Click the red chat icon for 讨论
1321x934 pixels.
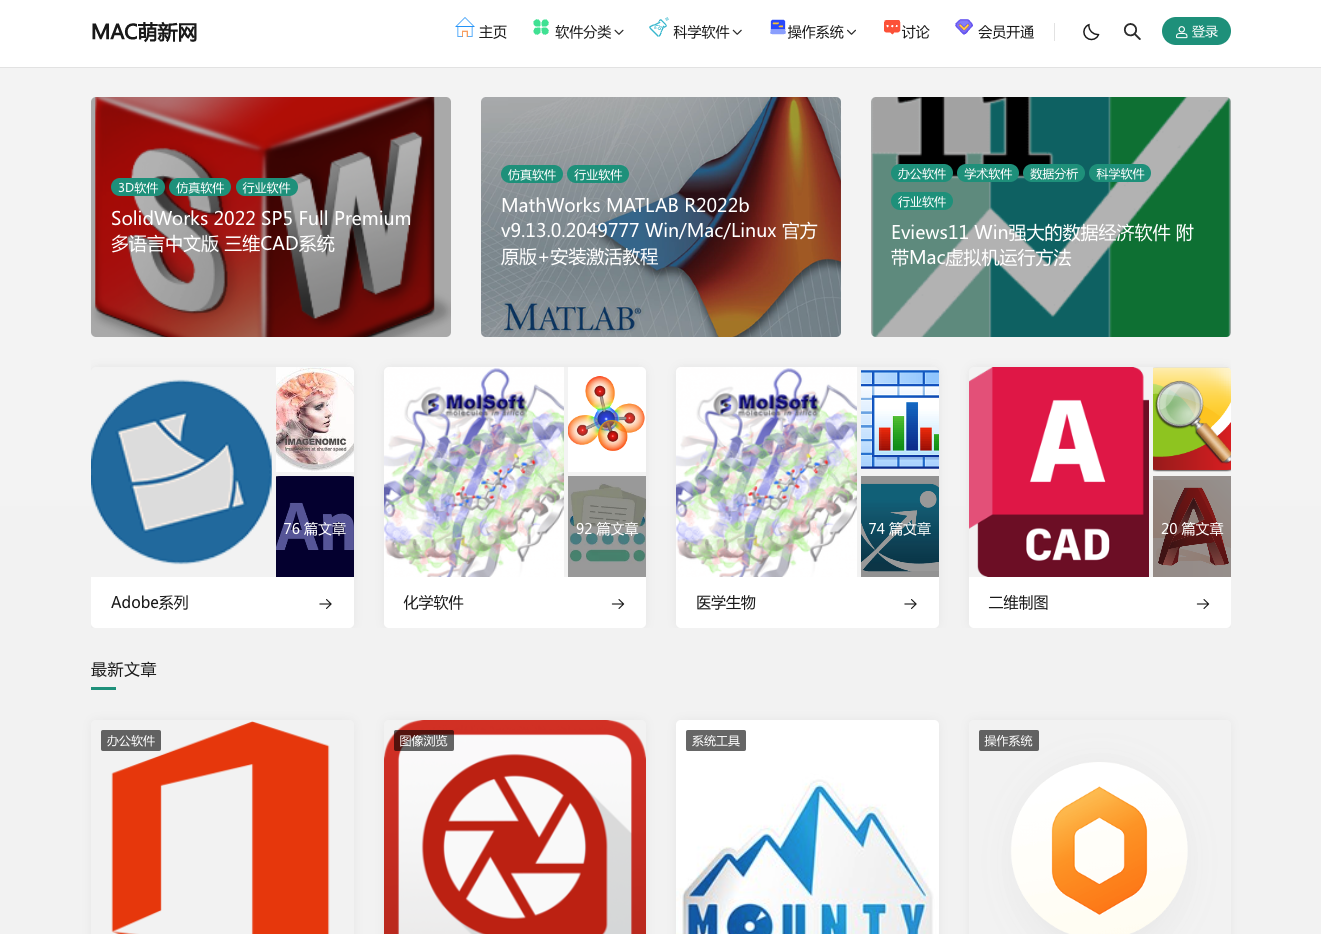click(x=891, y=28)
